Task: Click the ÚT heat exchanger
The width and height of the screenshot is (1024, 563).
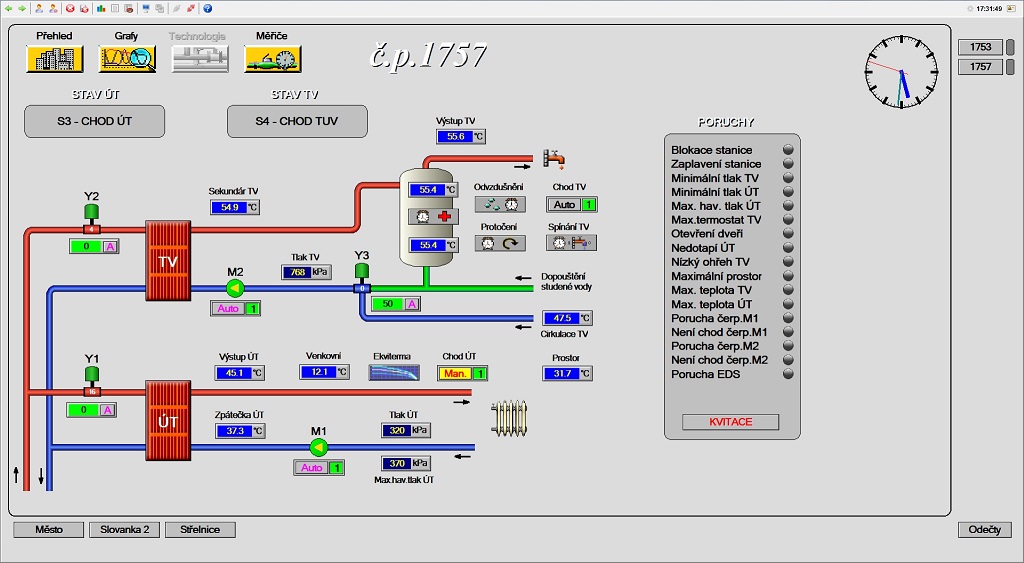Action: tap(168, 421)
